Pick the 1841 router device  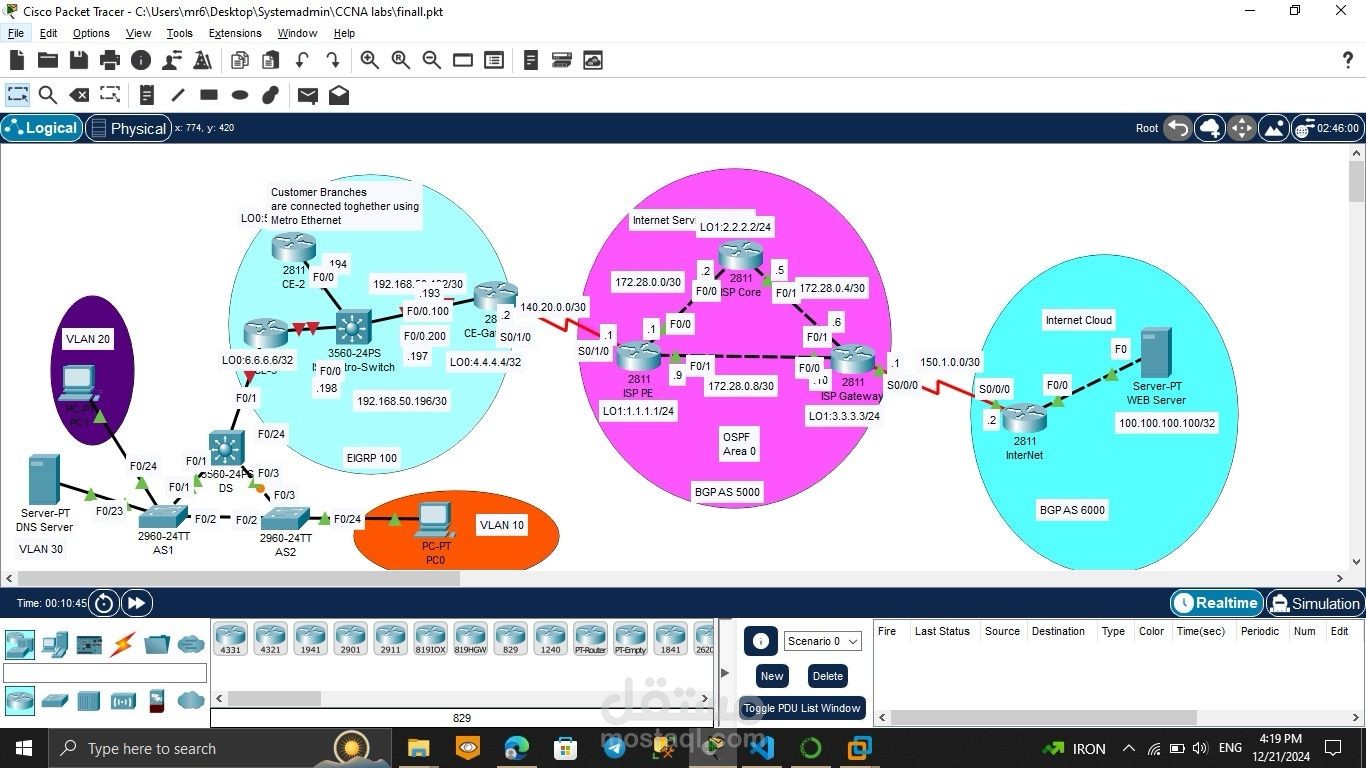click(x=670, y=639)
